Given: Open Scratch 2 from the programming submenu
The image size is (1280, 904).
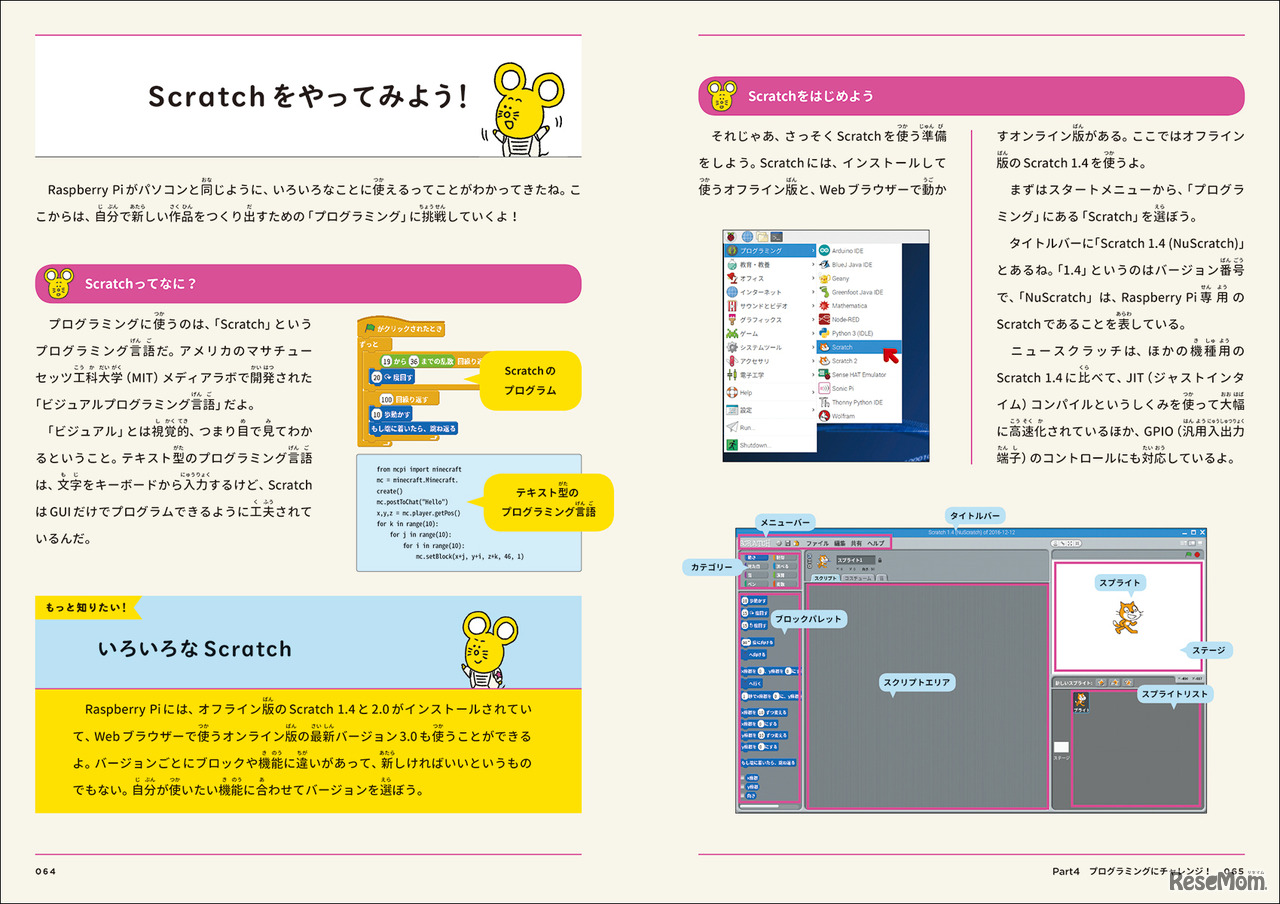Looking at the screenshot, I should pyautogui.click(x=859, y=361).
